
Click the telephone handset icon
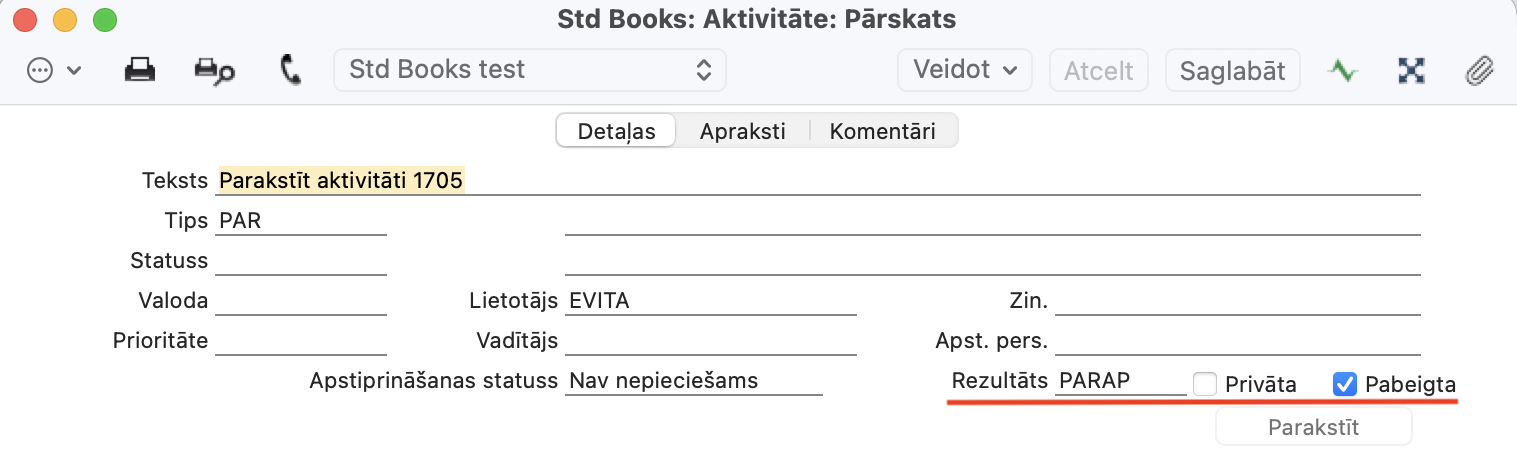291,70
